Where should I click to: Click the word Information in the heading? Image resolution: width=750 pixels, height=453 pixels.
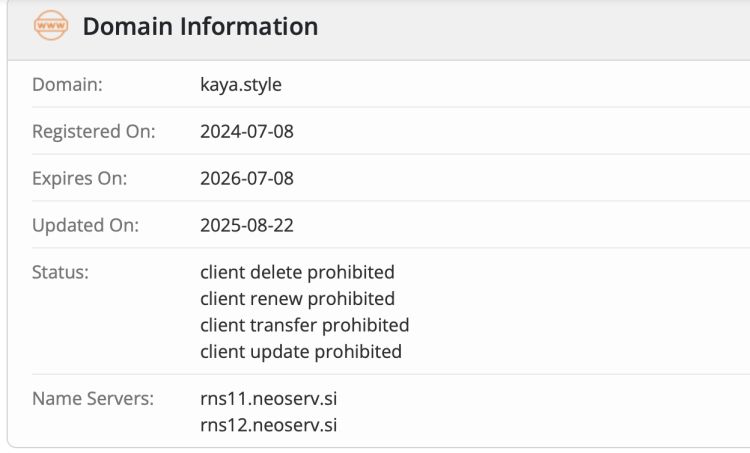pyautogui.click(x=248, y=27)
